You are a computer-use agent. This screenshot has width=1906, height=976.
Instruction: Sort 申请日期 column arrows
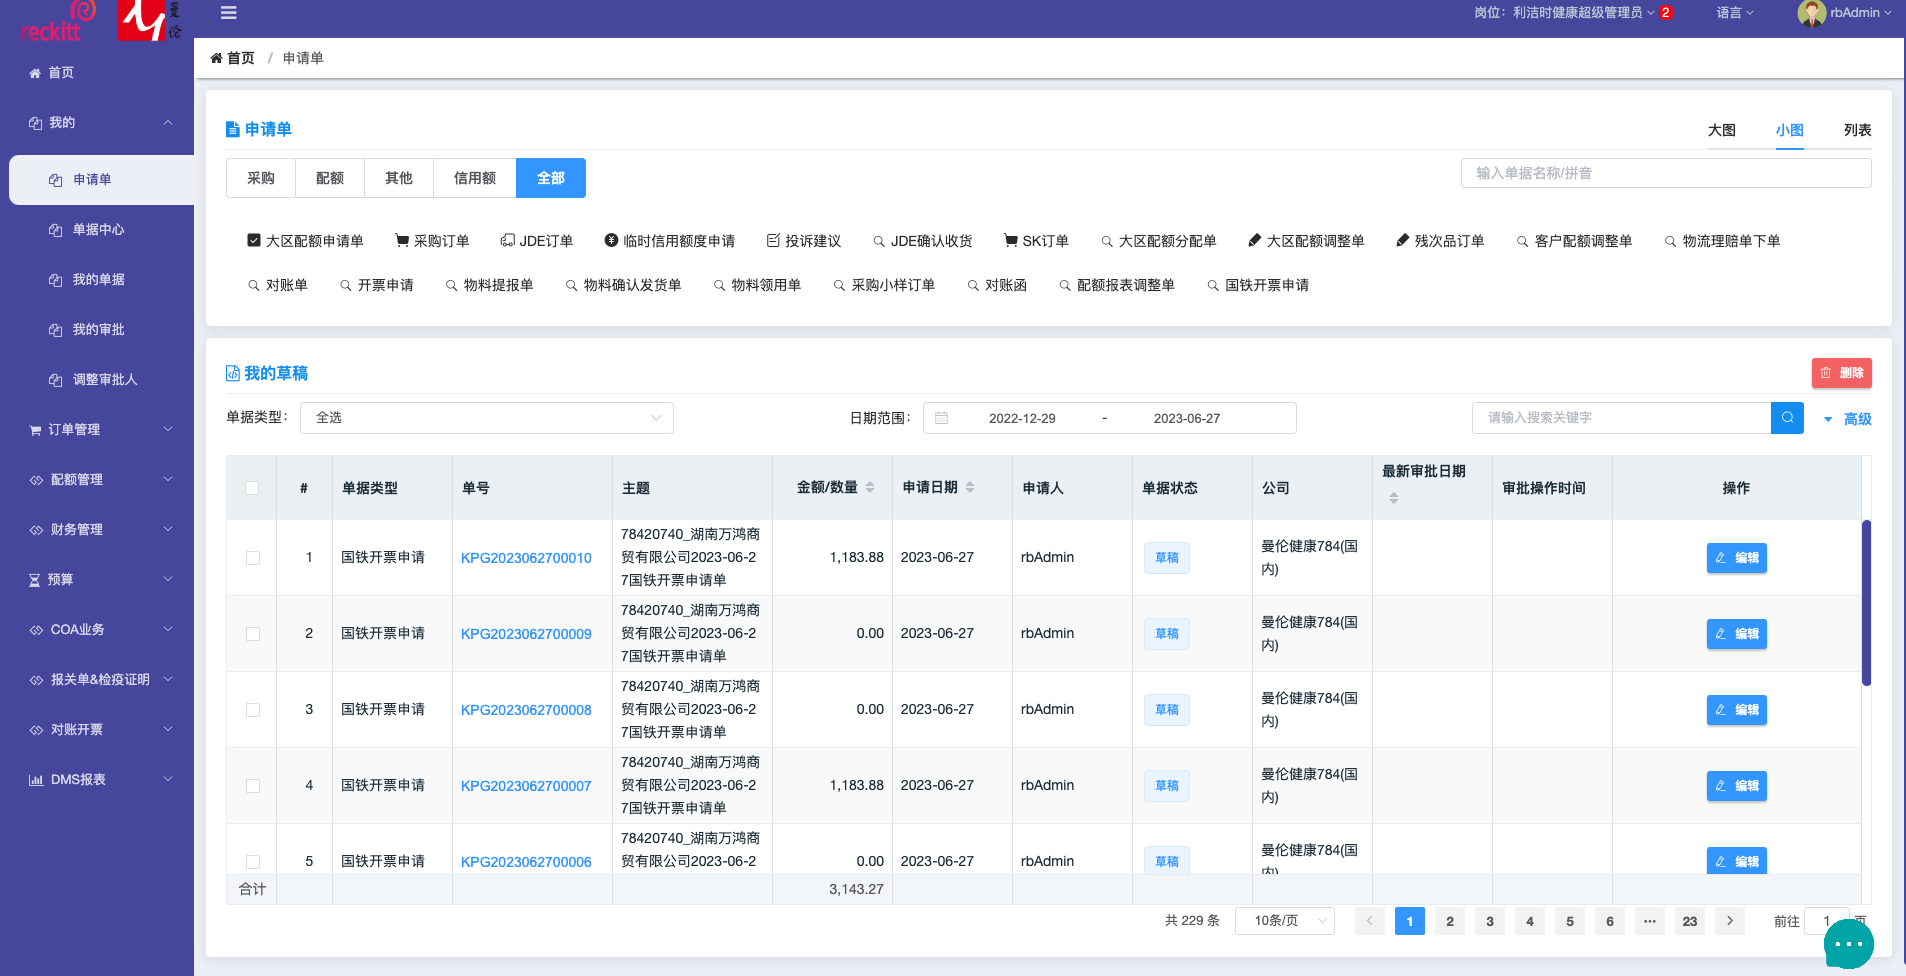pyautogui.click(x=970, y=487)
